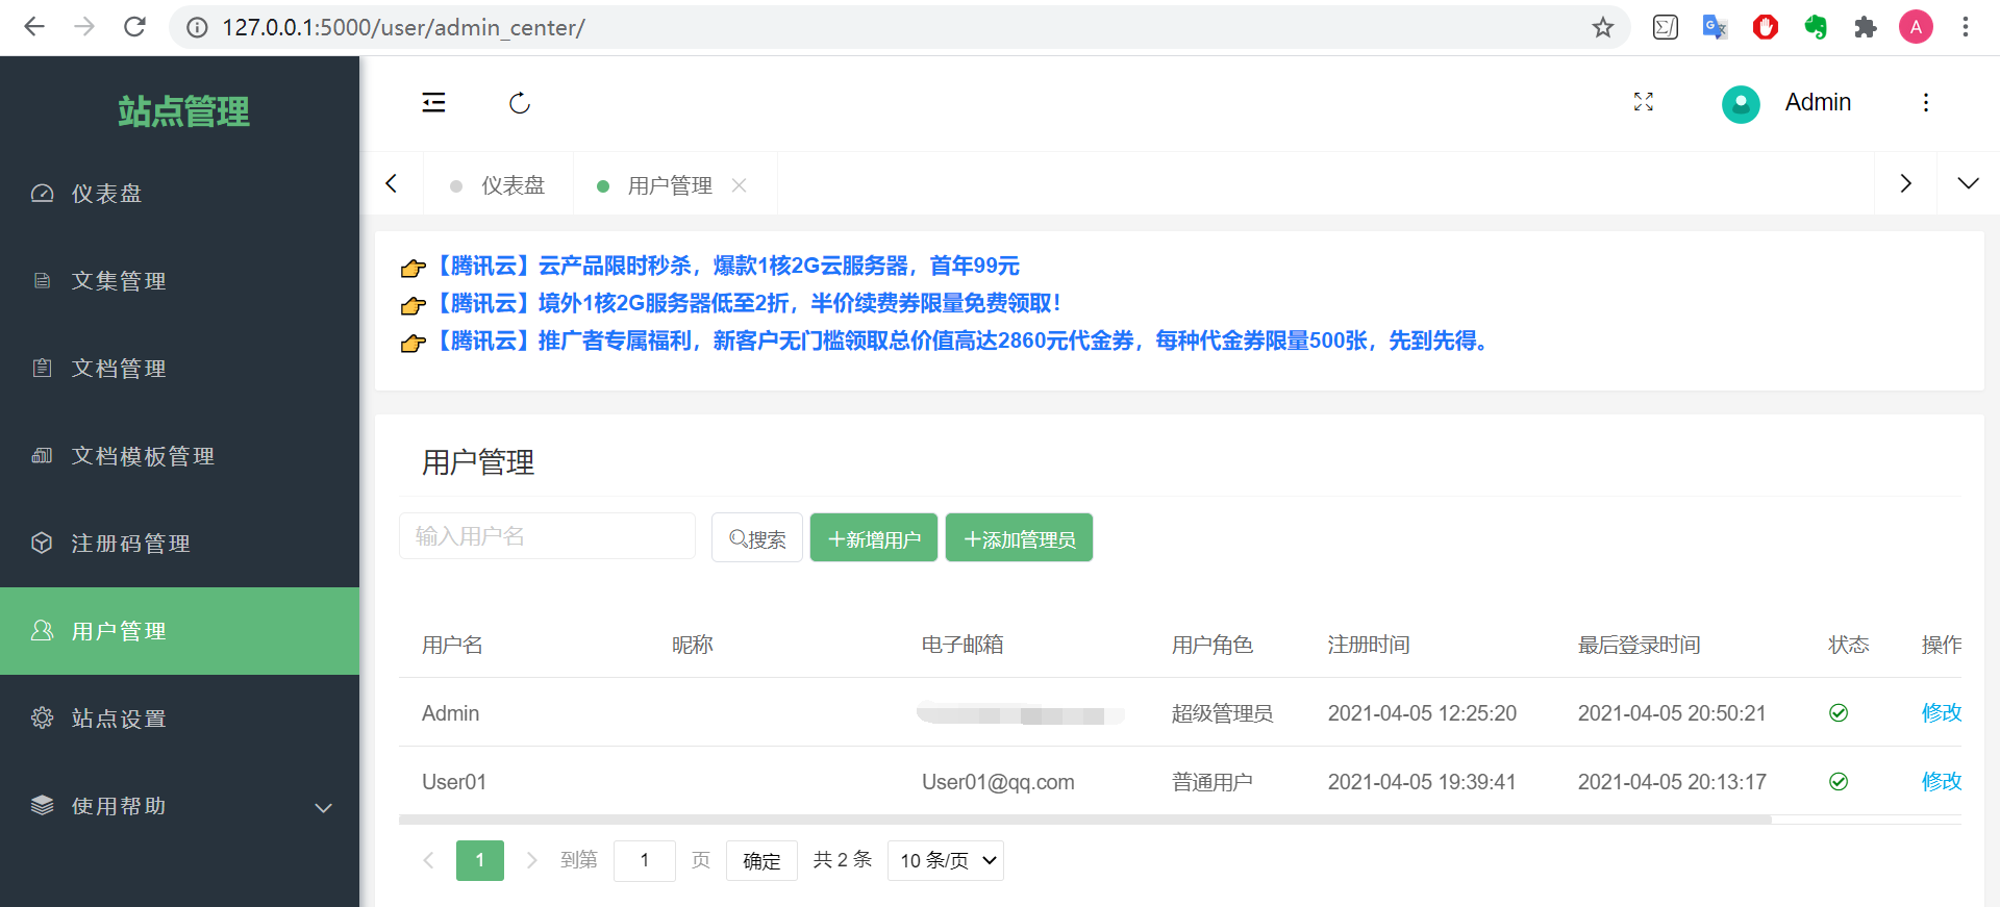The image size is (2000, 907).
Task: Focus the 输入用户名 search field
Action: click(547, 536)
